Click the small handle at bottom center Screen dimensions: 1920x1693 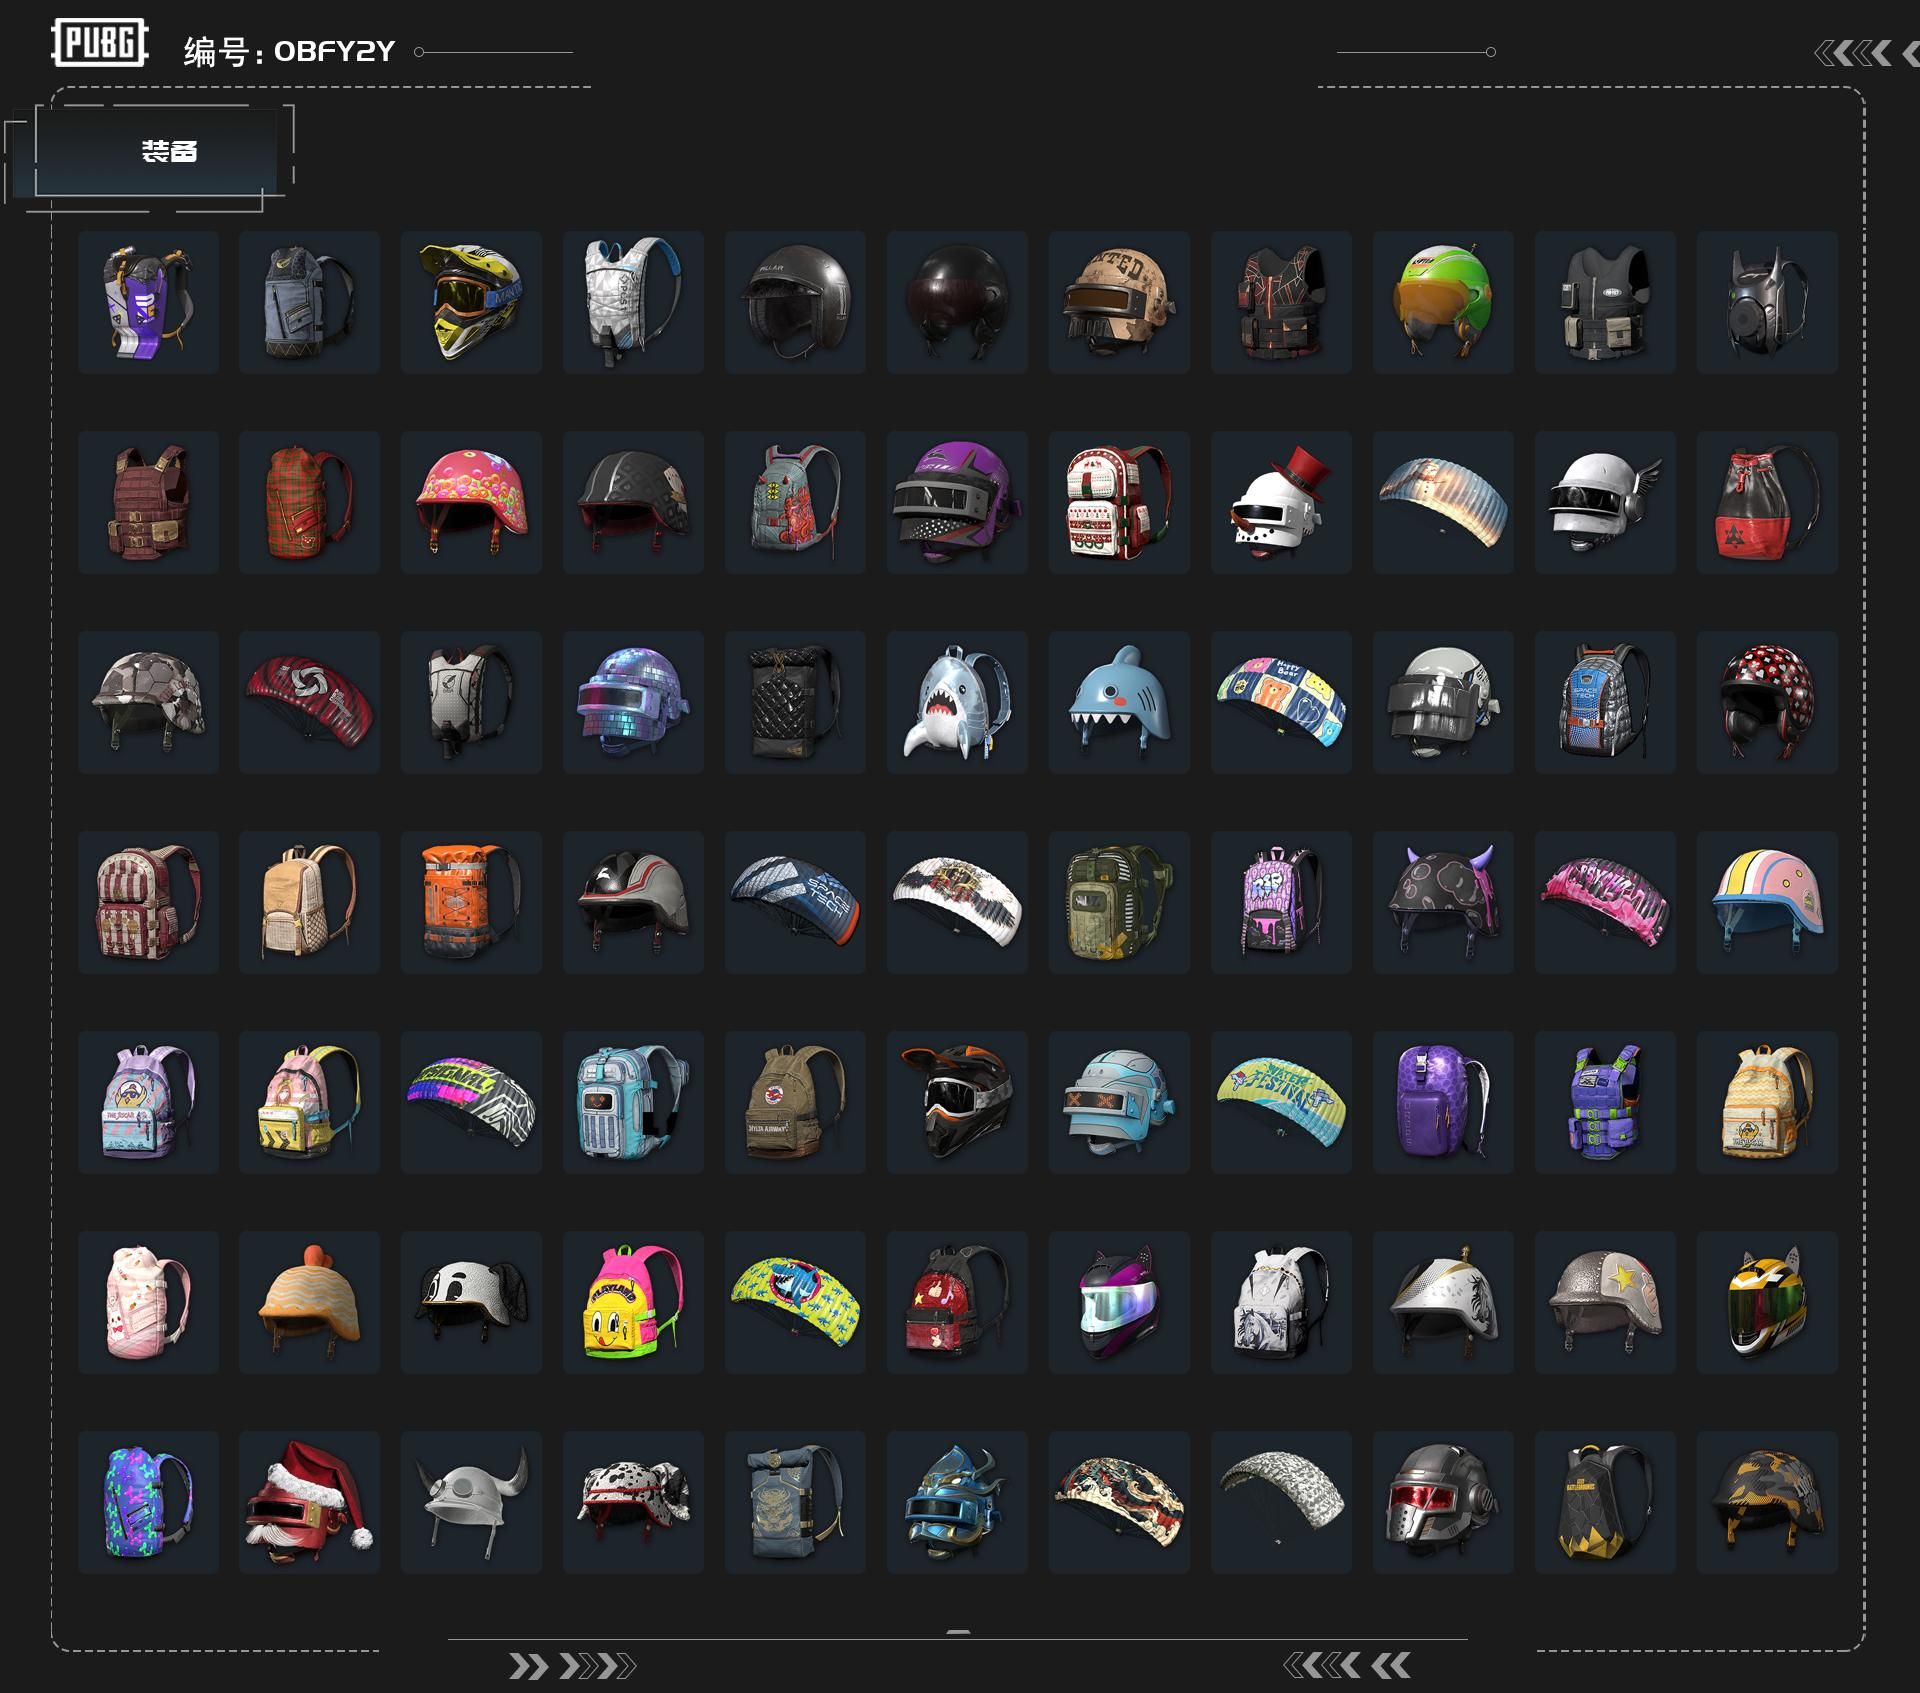(958, 1632)
